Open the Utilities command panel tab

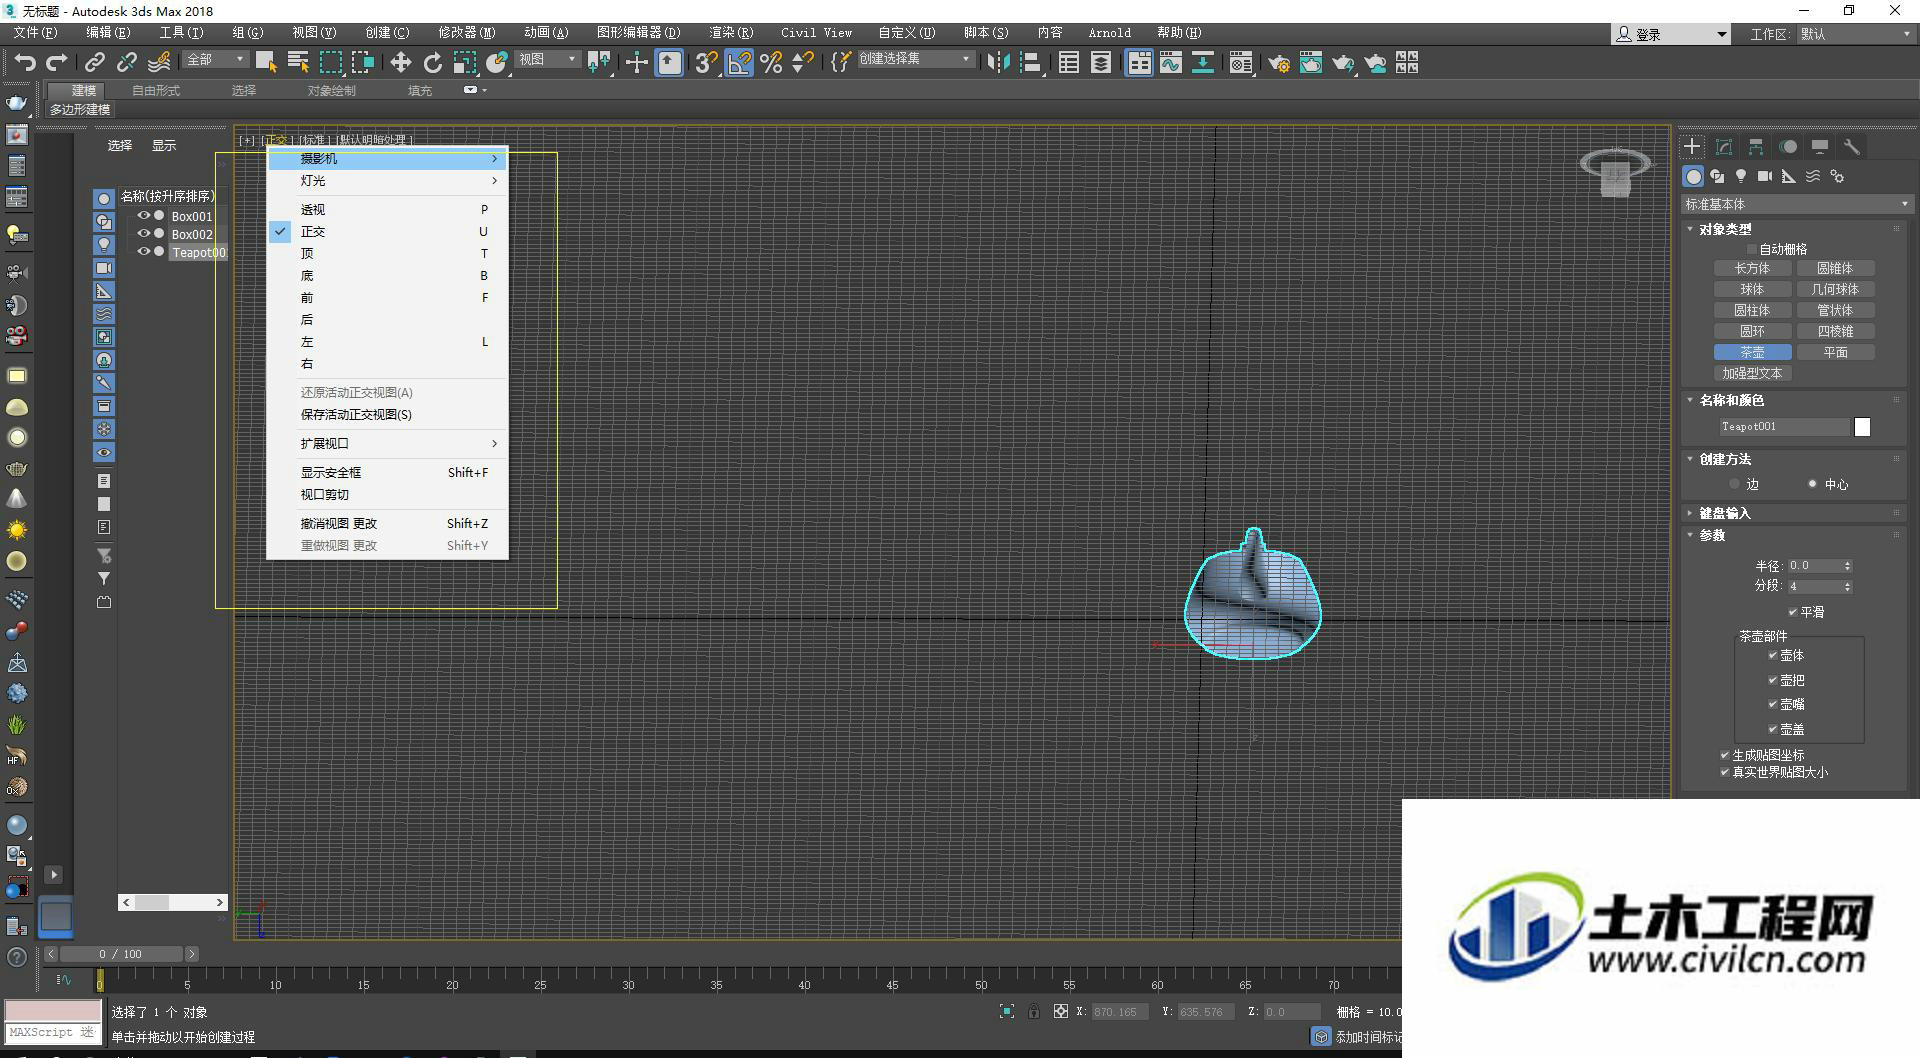point(1852,147)
